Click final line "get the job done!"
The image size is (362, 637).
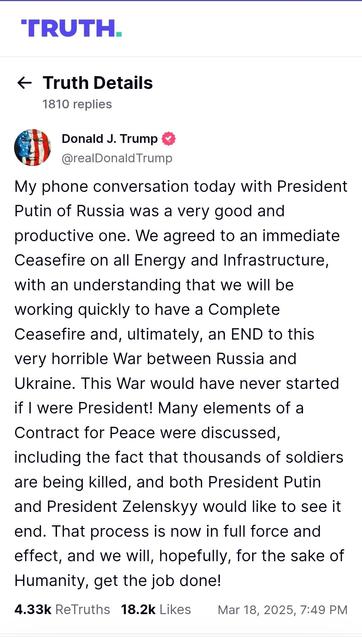pos(158,581)
